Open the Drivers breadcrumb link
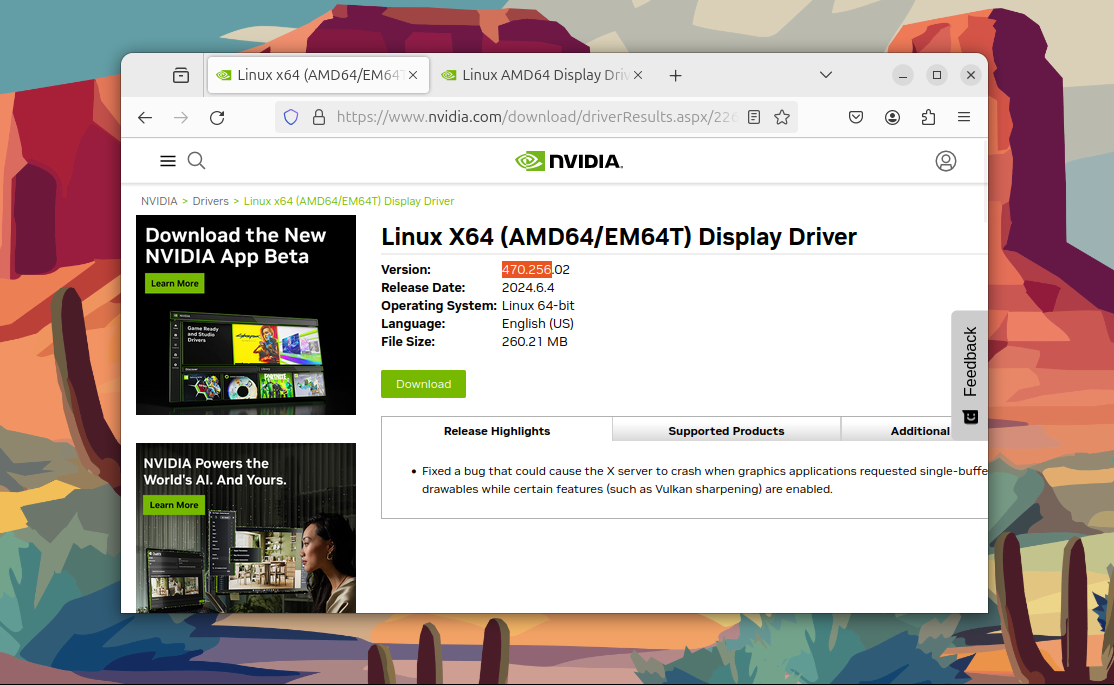Image resolution: width=1114 pixels, height=685 pixels. (x=210, y=201)
